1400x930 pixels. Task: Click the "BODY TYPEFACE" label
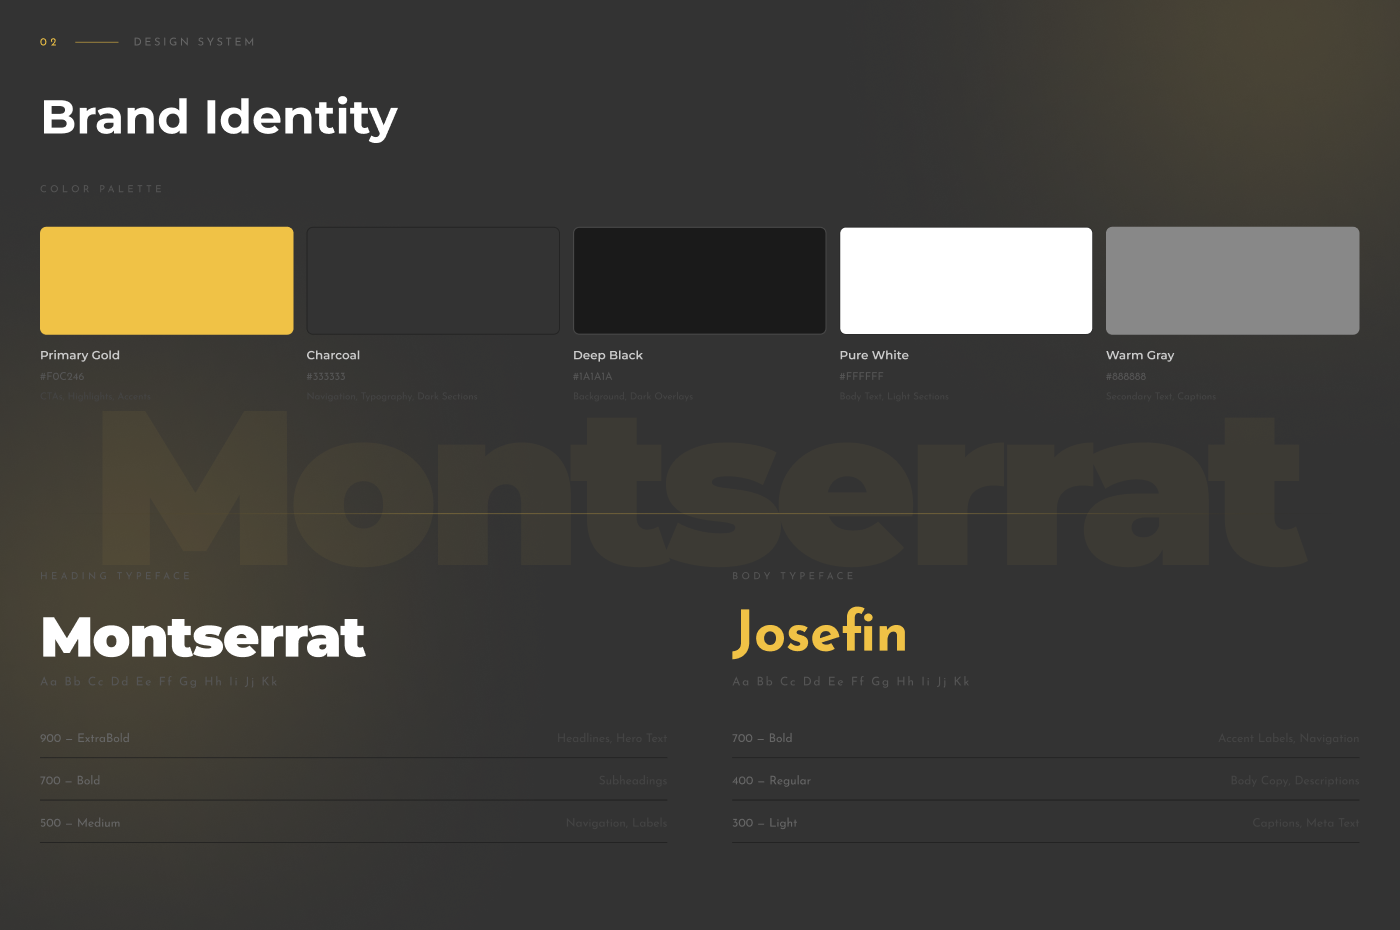click(793, 576)
